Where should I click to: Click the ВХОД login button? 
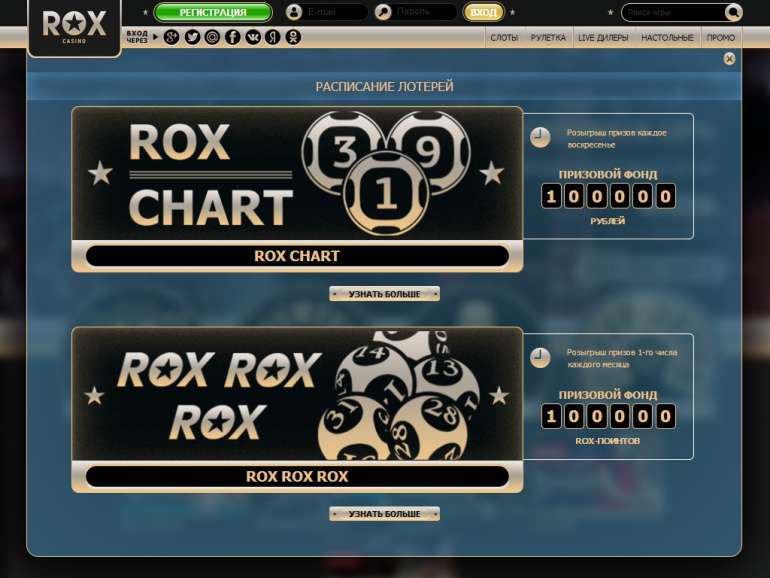pos(483,12)
